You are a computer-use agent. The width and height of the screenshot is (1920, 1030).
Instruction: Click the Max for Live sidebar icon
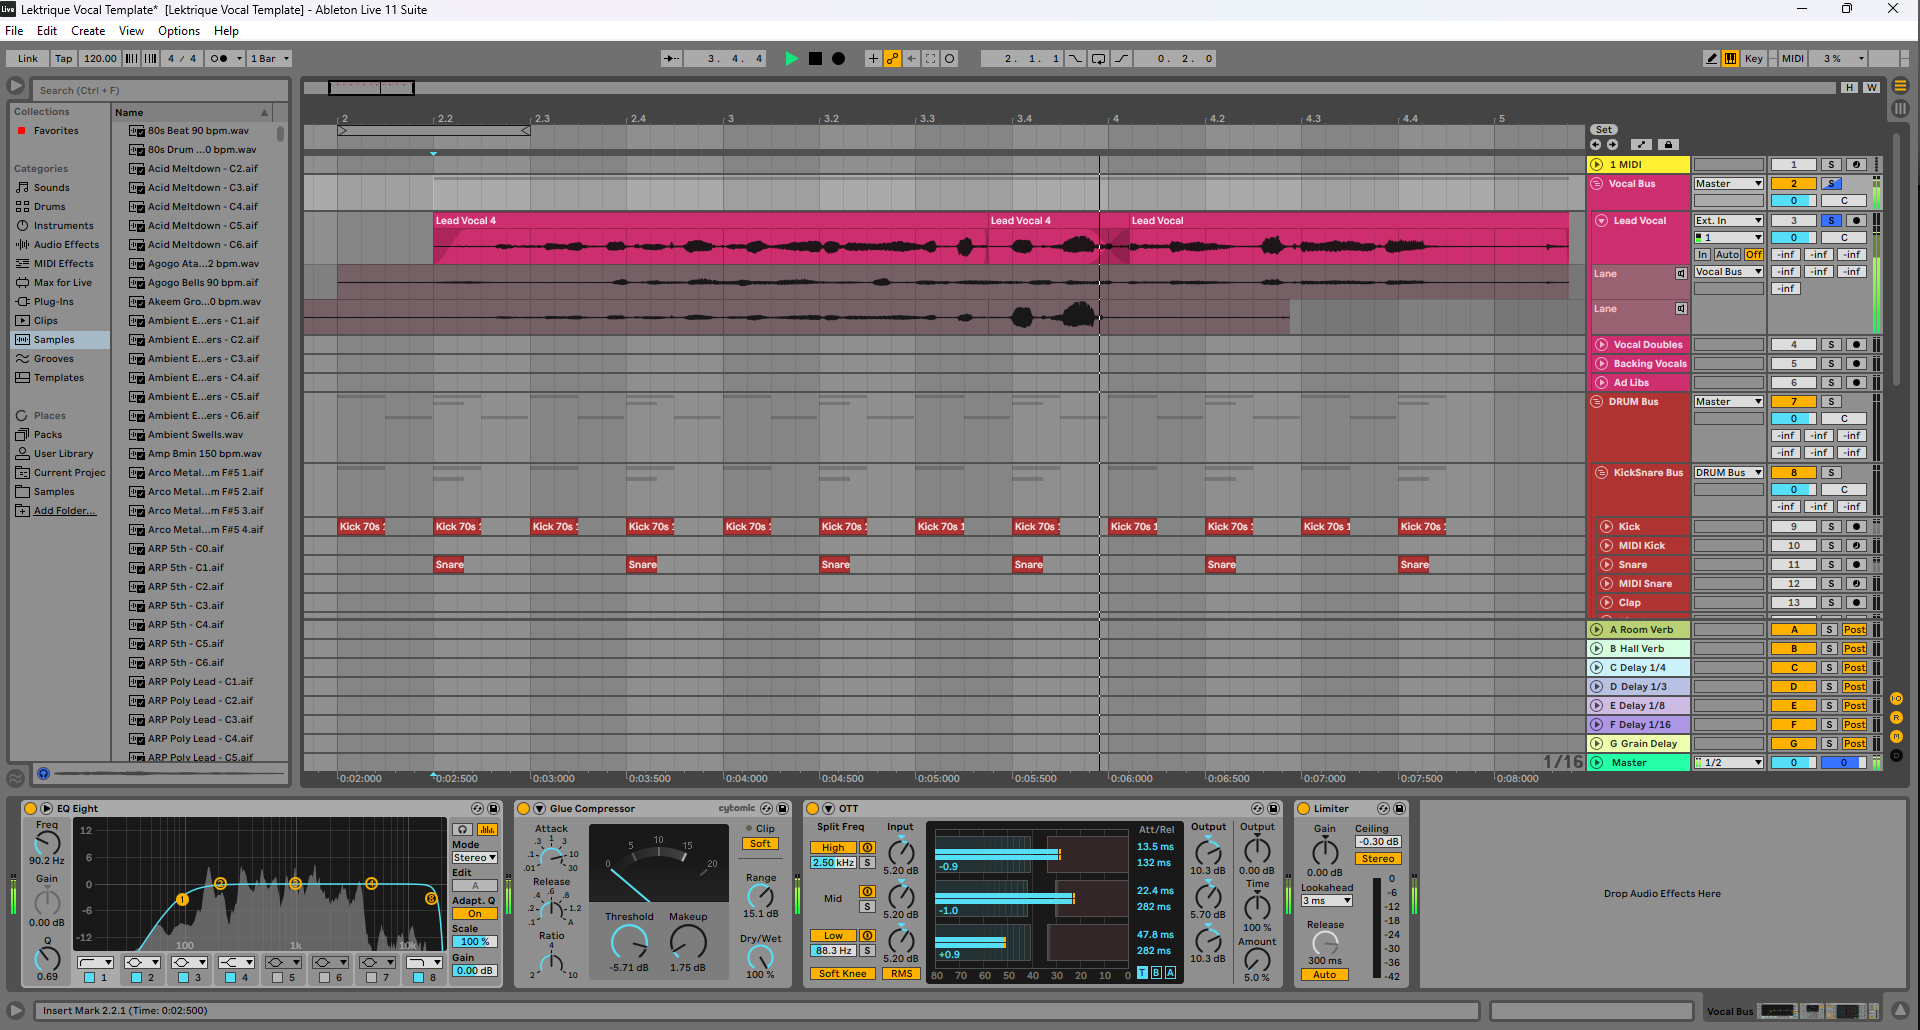22,282
